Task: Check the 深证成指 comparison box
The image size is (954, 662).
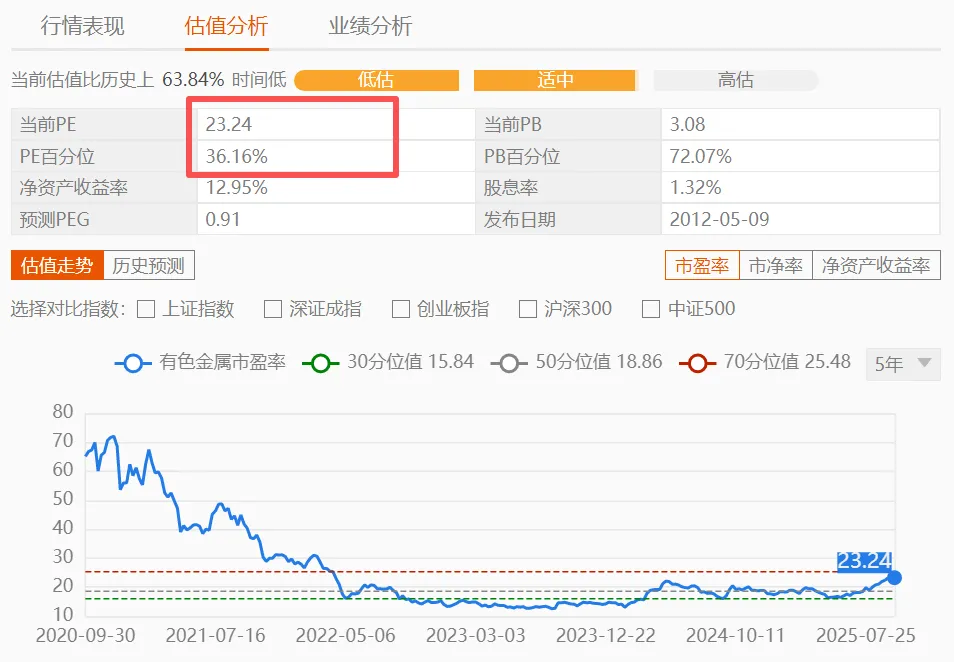Action: pyautogui.click(x=273, y=309)
